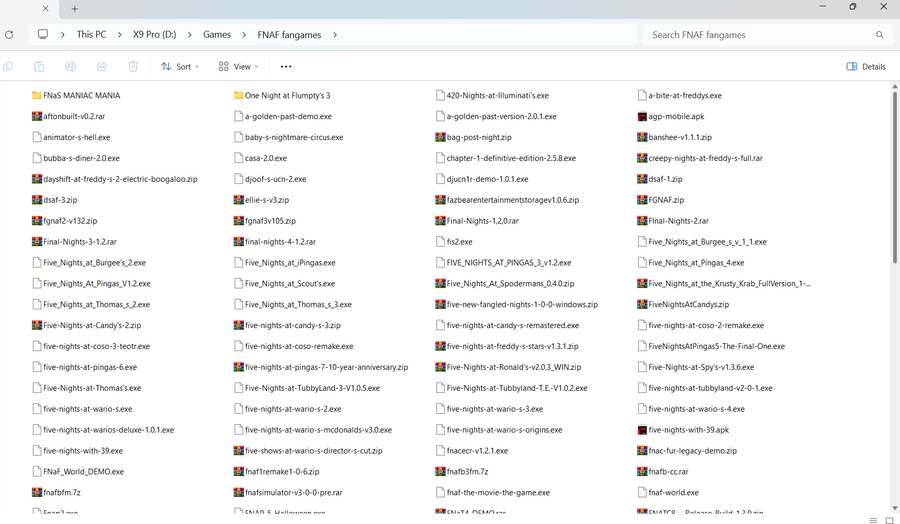Select five-nights-at-pingas-7-10-year-anniversary.zip

click(321, 367)
